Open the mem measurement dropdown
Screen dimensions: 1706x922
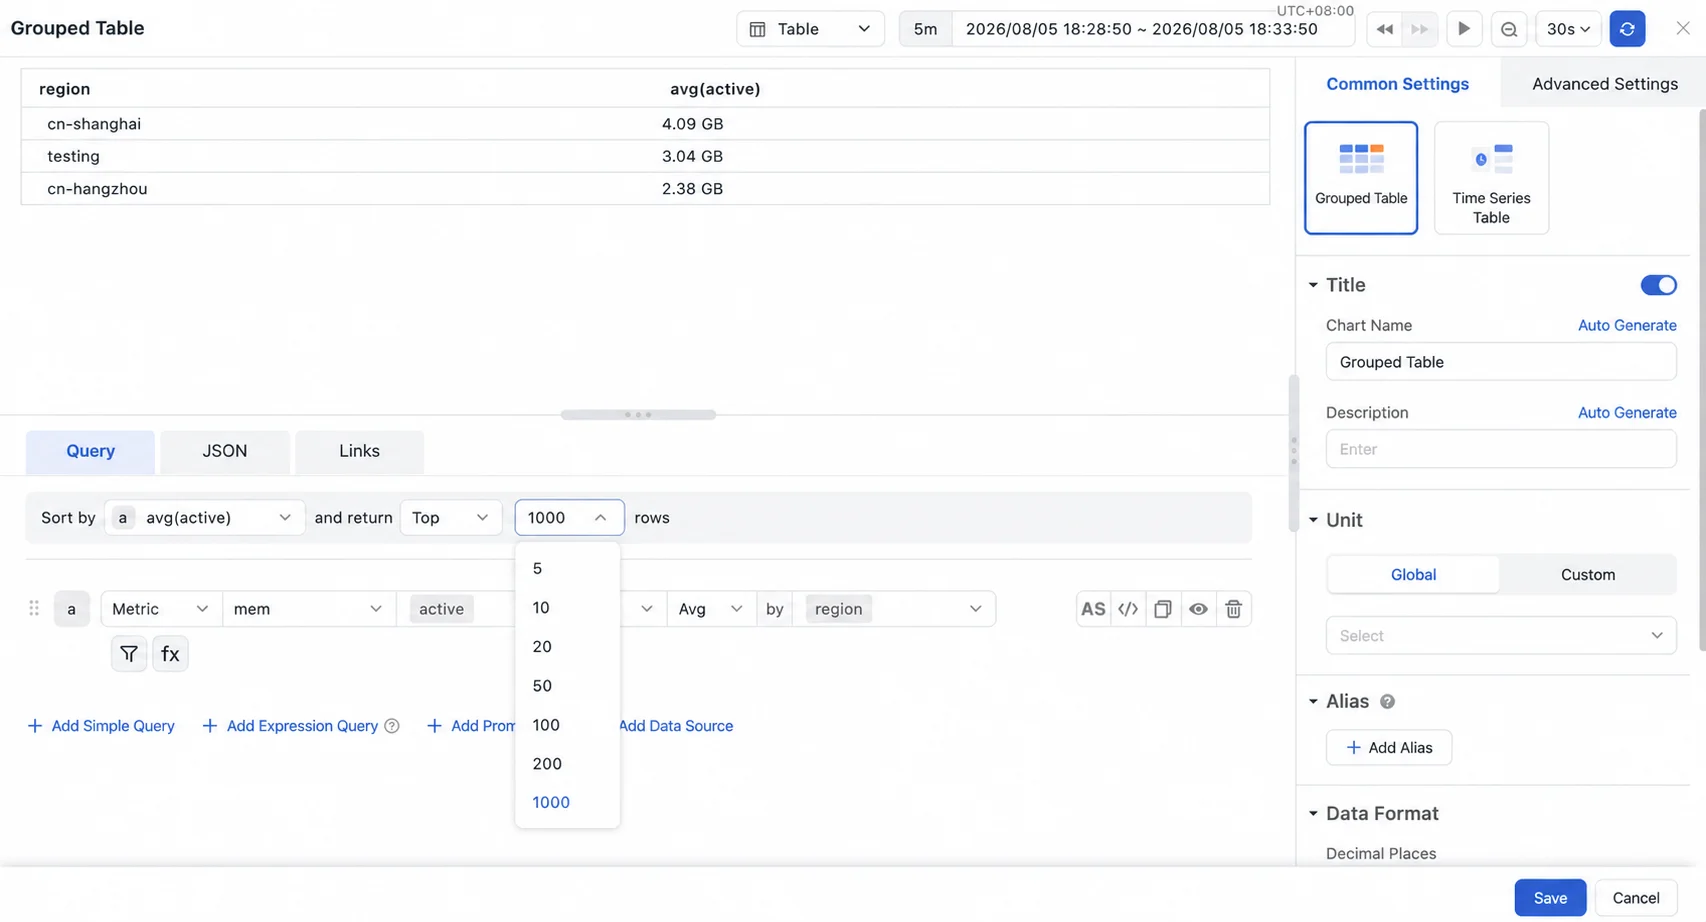[308, 609]
